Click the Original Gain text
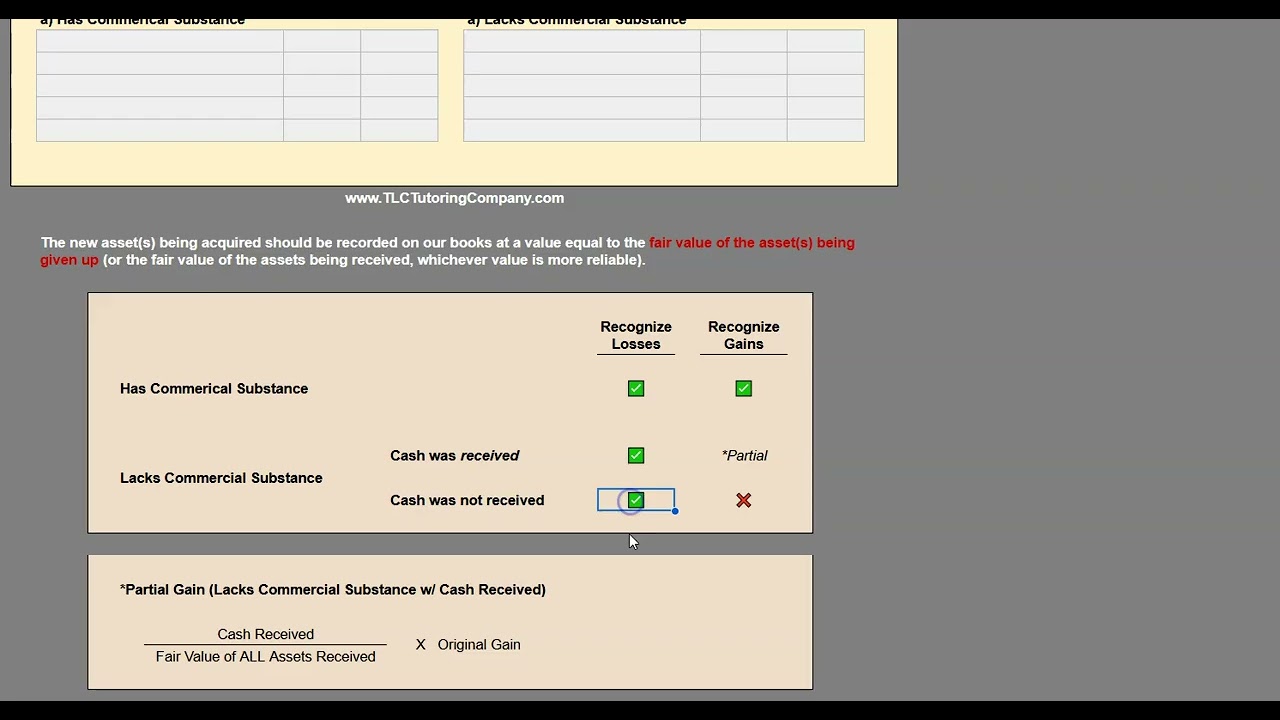Viewport: 1280px width, 720px height. (479, 644)
